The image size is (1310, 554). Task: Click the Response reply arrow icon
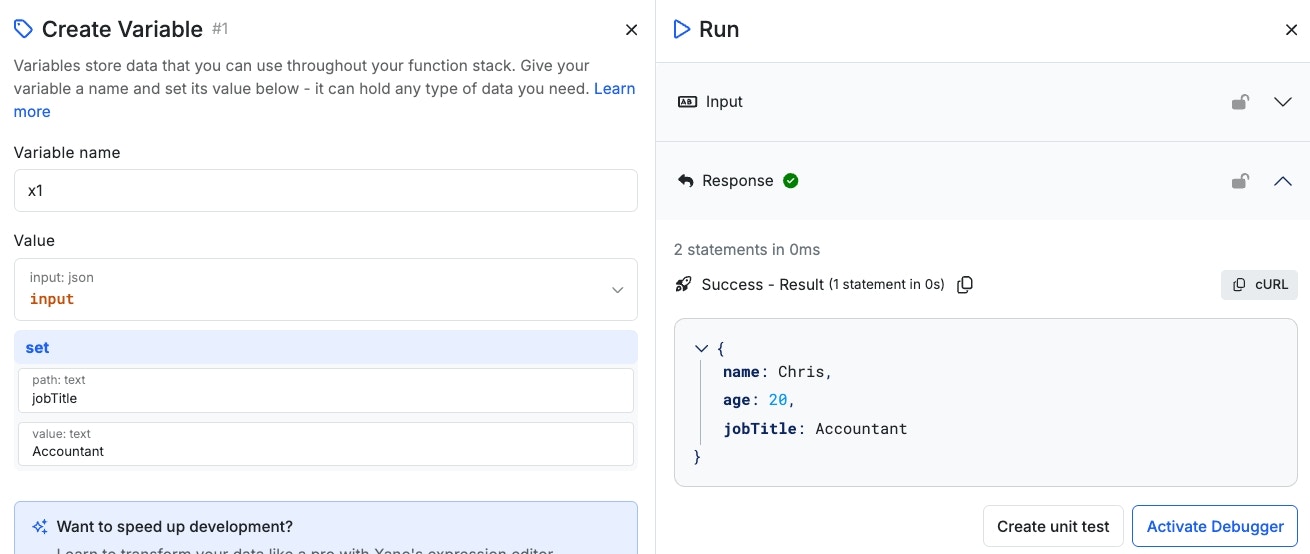[686, 181]
